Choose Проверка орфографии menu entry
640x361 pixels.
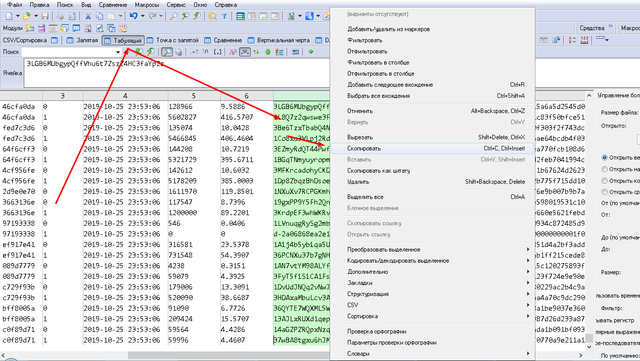[x=432, y=331]
